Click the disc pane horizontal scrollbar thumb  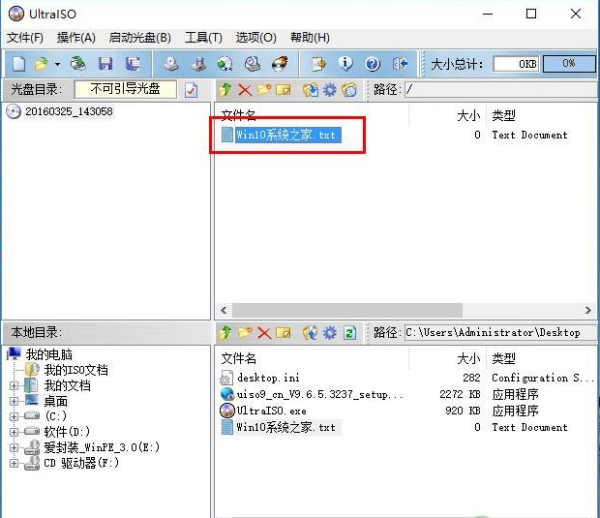pyautogui.click(x=347, y=310)
